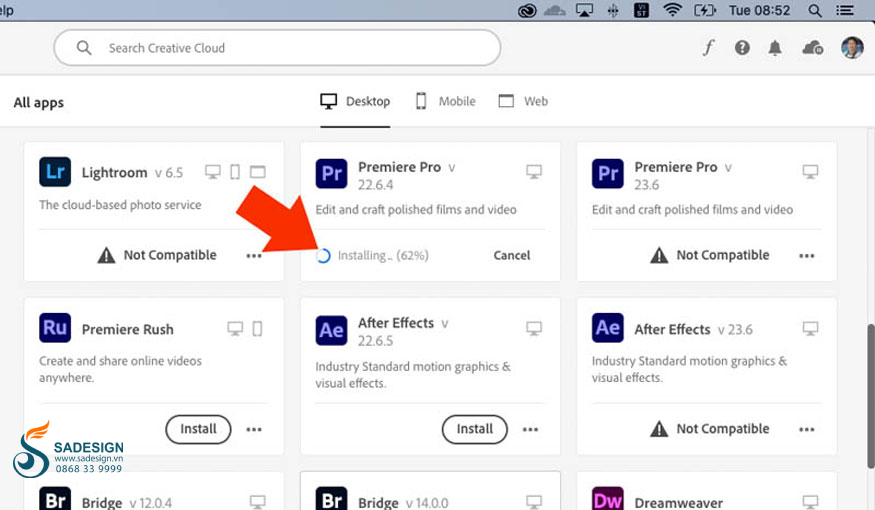
Task: Click the Premiere Pro 22.6.4 app icon
Action: click(331, 174)
